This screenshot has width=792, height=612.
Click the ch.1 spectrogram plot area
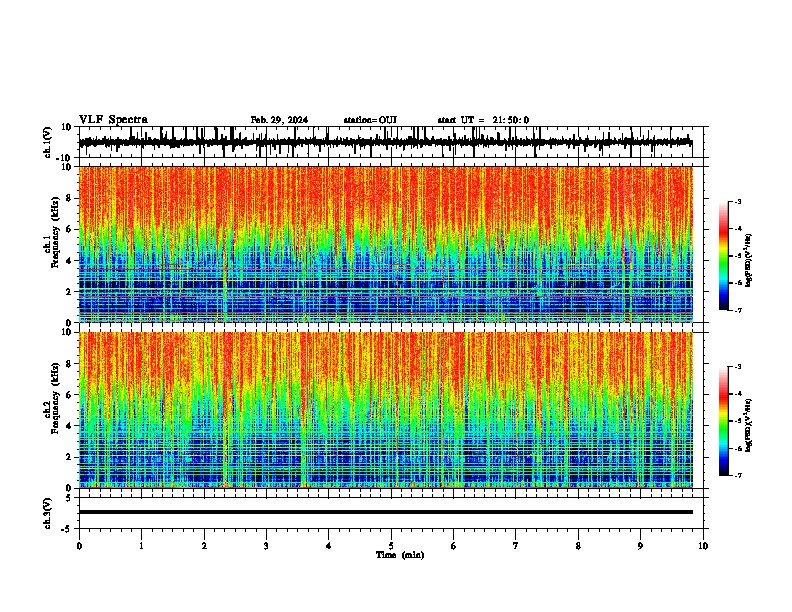pyautogui.click(x=385, y=244)
